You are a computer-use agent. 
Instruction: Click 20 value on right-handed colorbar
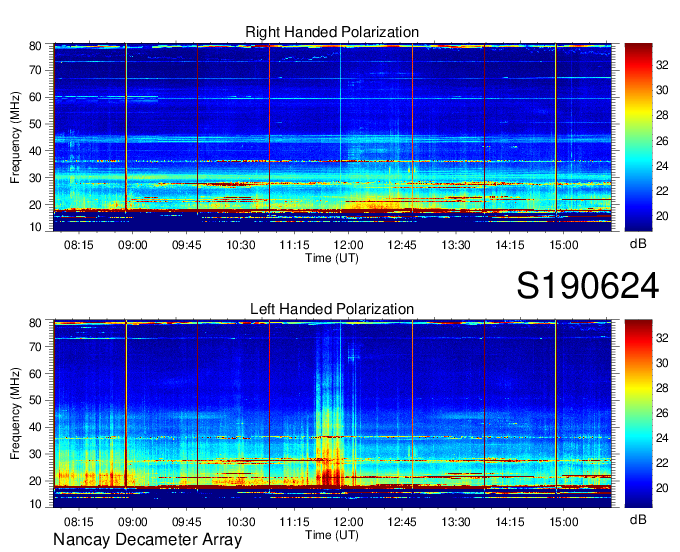point(662,216)
